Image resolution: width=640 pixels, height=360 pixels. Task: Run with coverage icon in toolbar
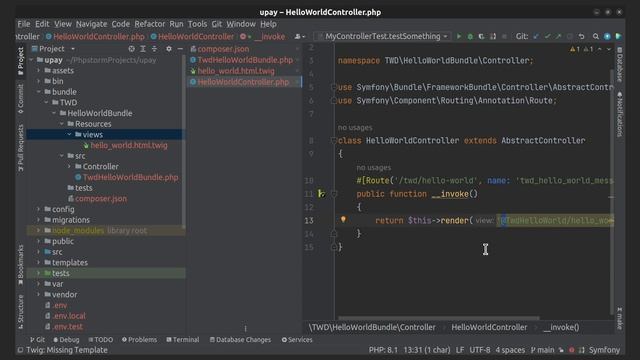point(482,36)
